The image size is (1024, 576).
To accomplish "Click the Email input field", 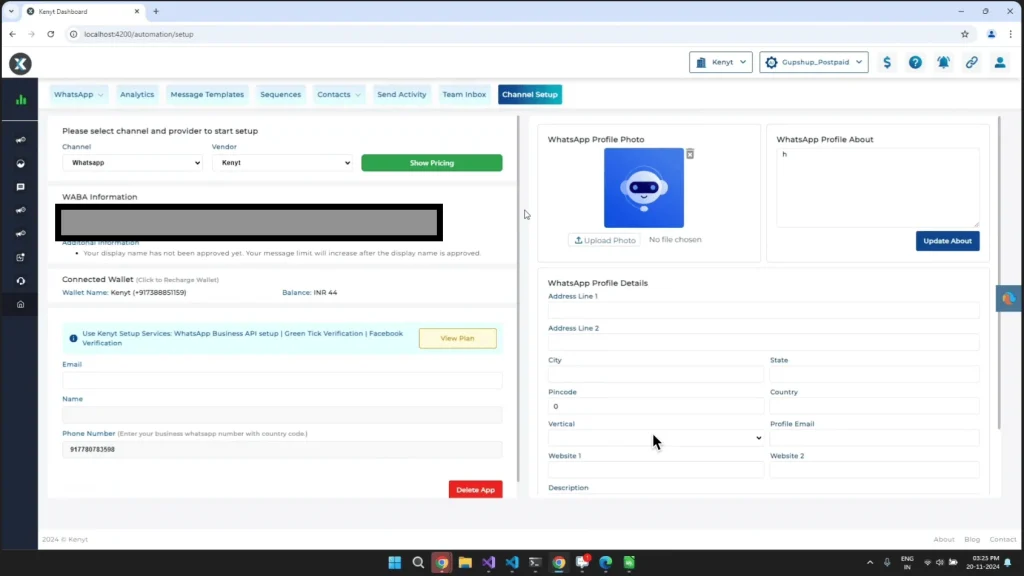I will (282, 380).
